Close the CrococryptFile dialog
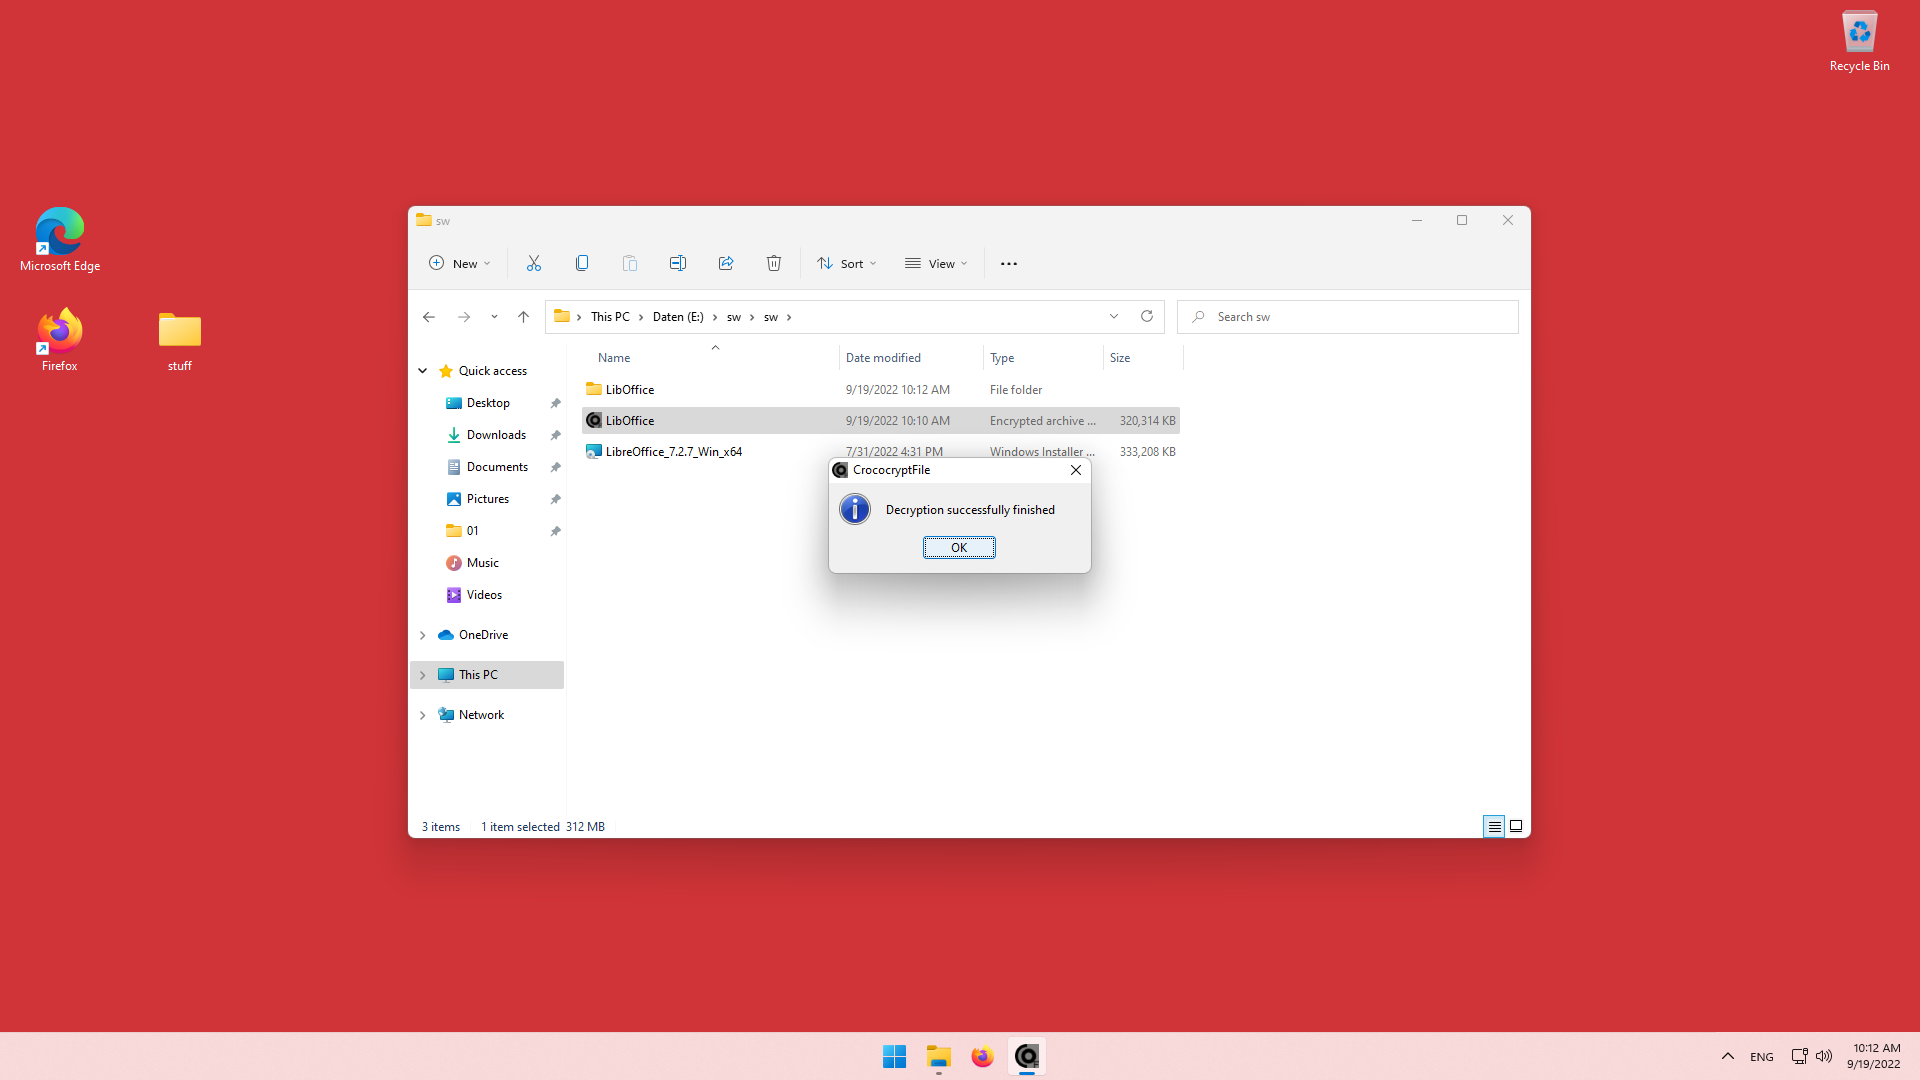Viewport: 1920px width, 1080px height. click(1076, 470)
